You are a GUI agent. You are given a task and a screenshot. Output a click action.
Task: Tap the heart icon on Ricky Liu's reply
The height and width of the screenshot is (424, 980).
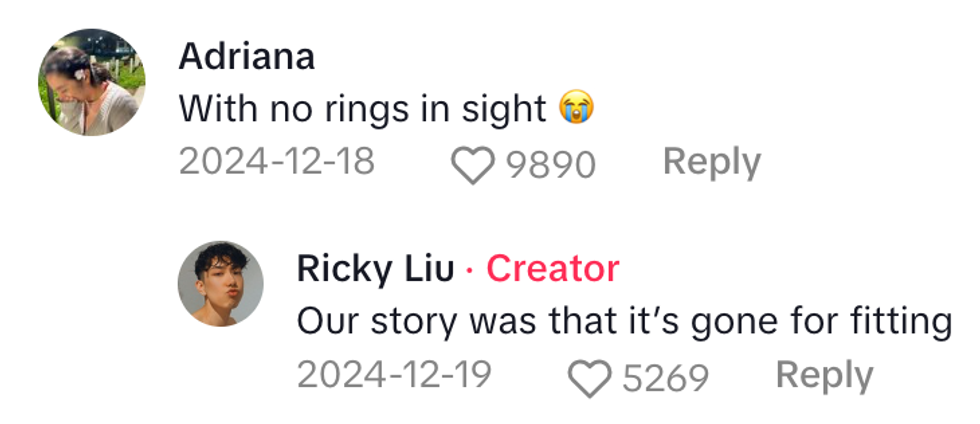point(591,377)
